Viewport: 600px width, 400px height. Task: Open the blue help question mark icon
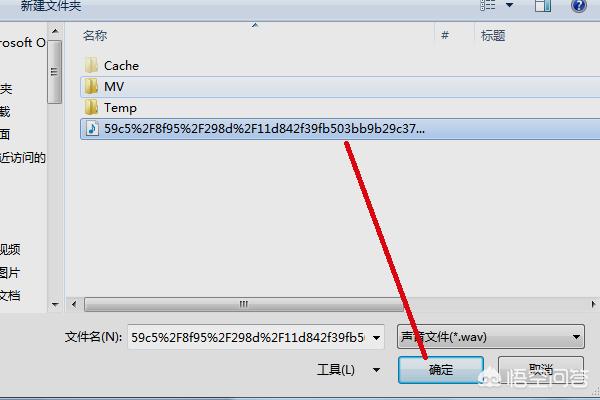tap(578, 6)
